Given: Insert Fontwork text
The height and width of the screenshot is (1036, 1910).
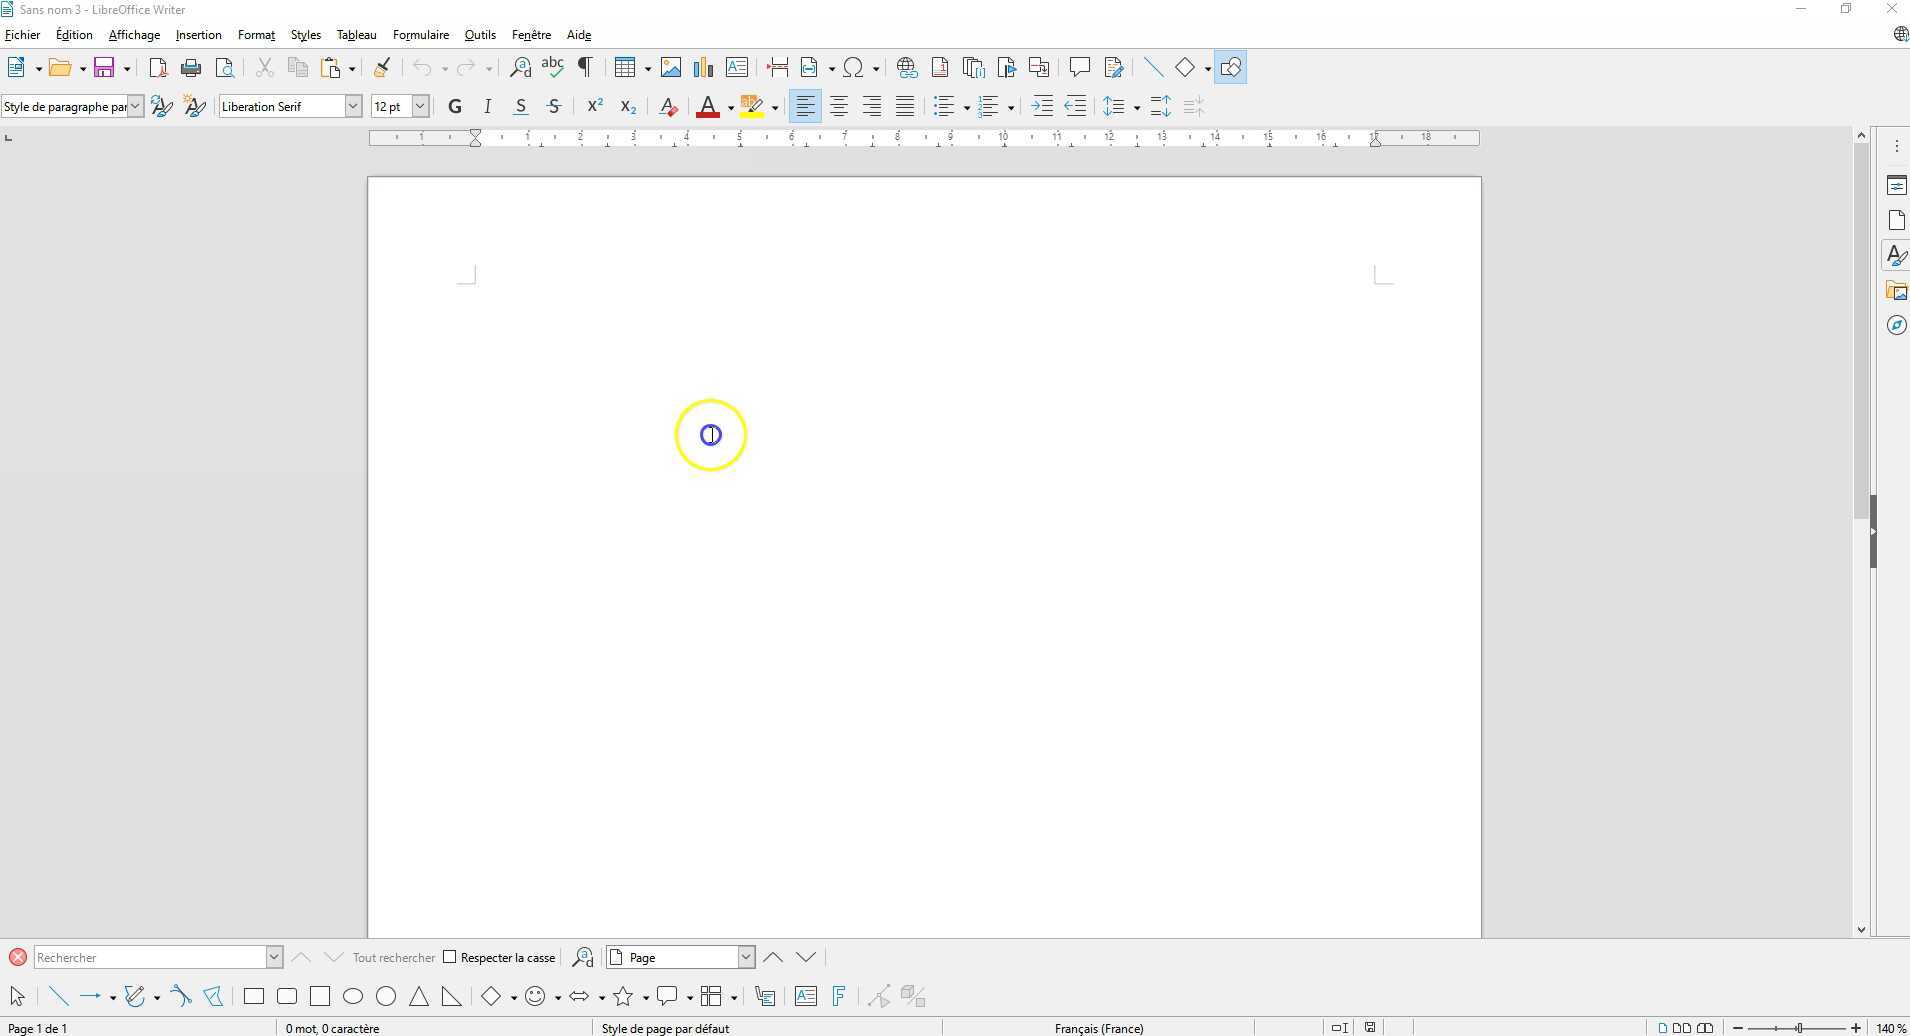Looking at the screenshot, I should [838, 996].
